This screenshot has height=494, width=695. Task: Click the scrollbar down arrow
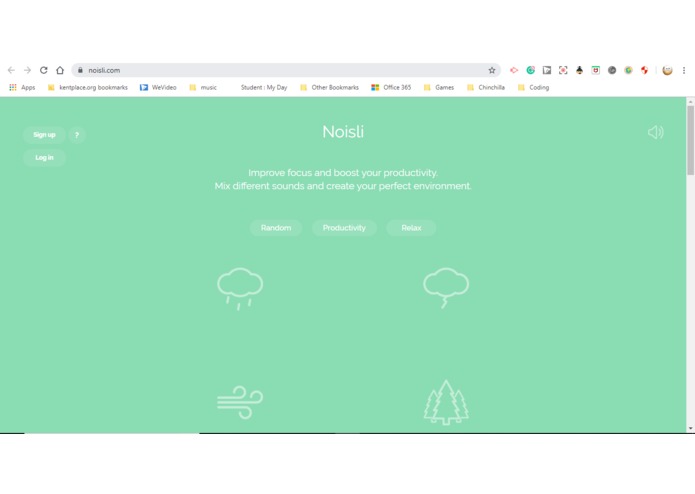691,428
